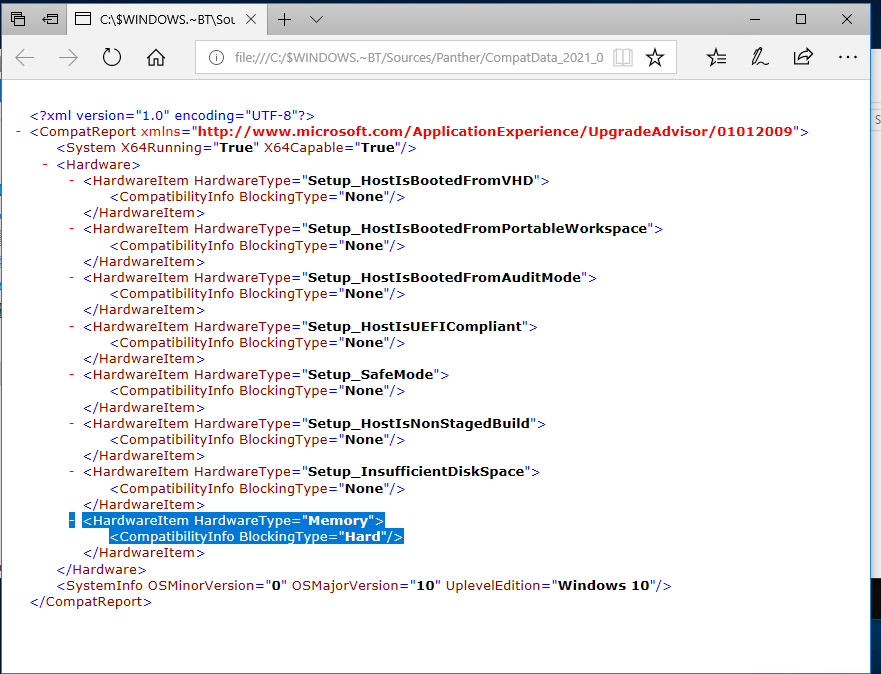The image size is (881, 674).
Task: Click the Setup_HostIsBootedFromVHD value
Action: [x=420, y=180]
